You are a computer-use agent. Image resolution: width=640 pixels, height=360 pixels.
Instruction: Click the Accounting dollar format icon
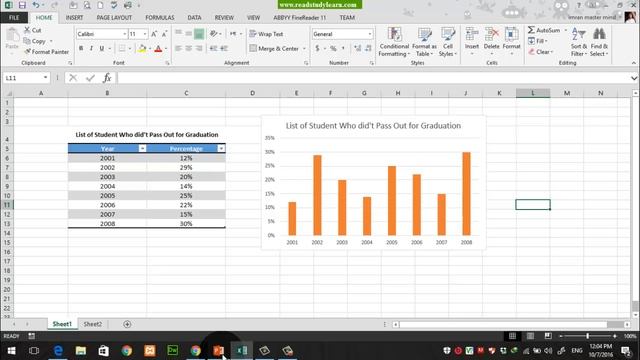point(317,49)
